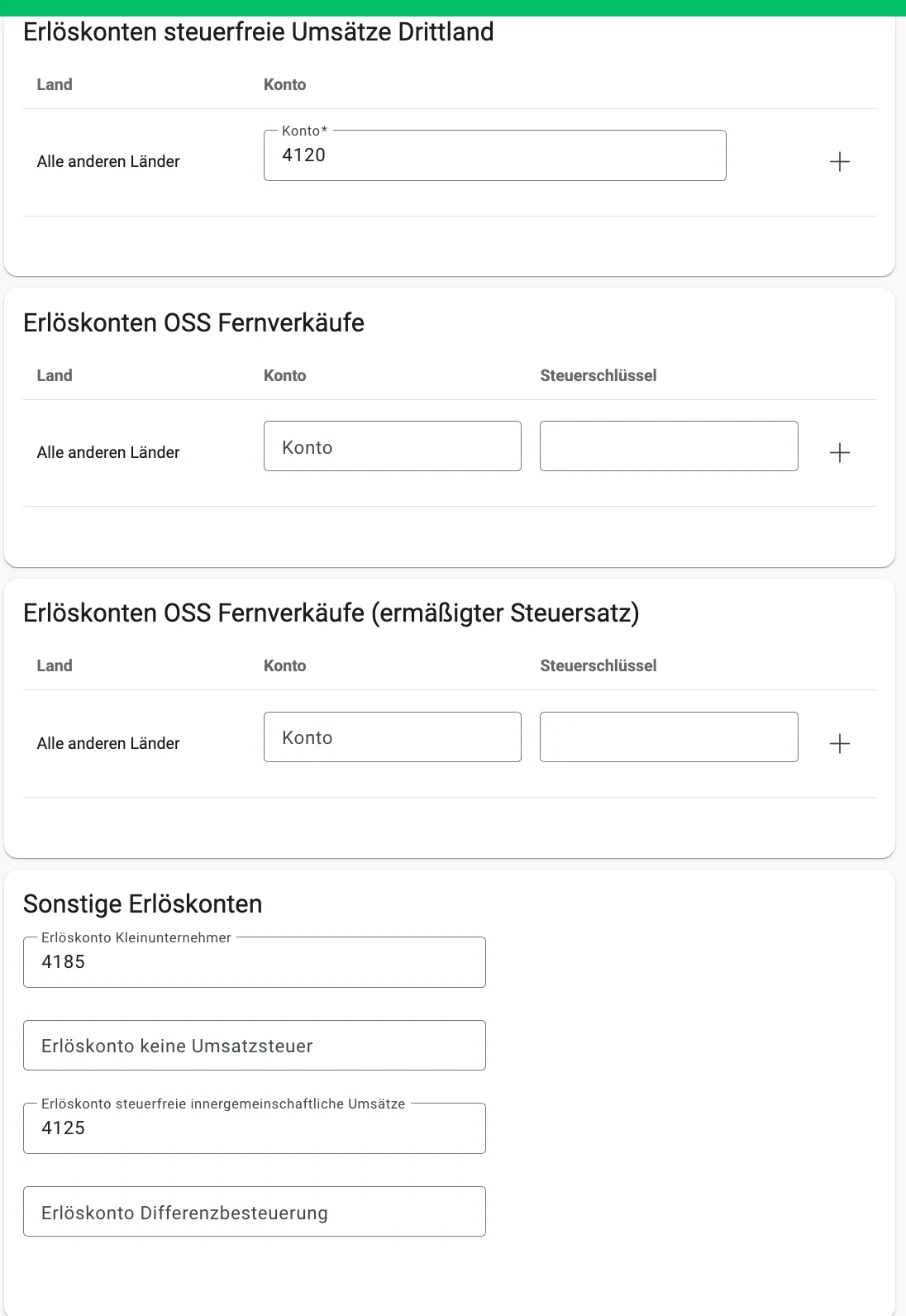Edit Konto field containing 4120
The image size is (906, 1316).
point(495,156)
